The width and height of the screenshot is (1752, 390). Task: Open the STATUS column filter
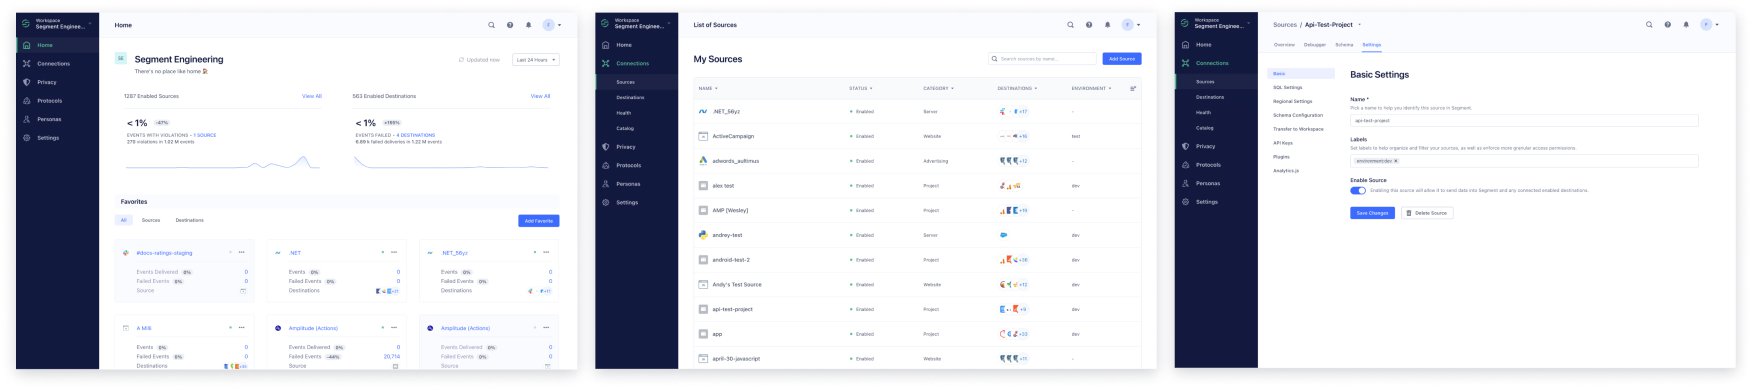click(x=860, y=88)
